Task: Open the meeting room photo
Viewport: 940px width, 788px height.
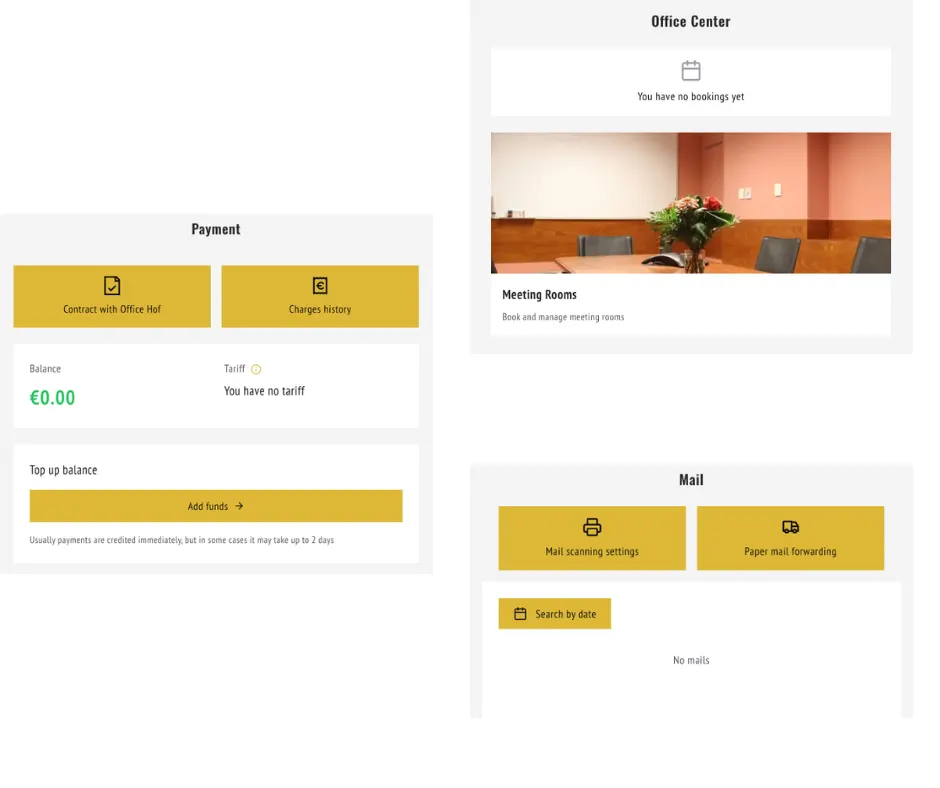Action: (x=691, y=203)
